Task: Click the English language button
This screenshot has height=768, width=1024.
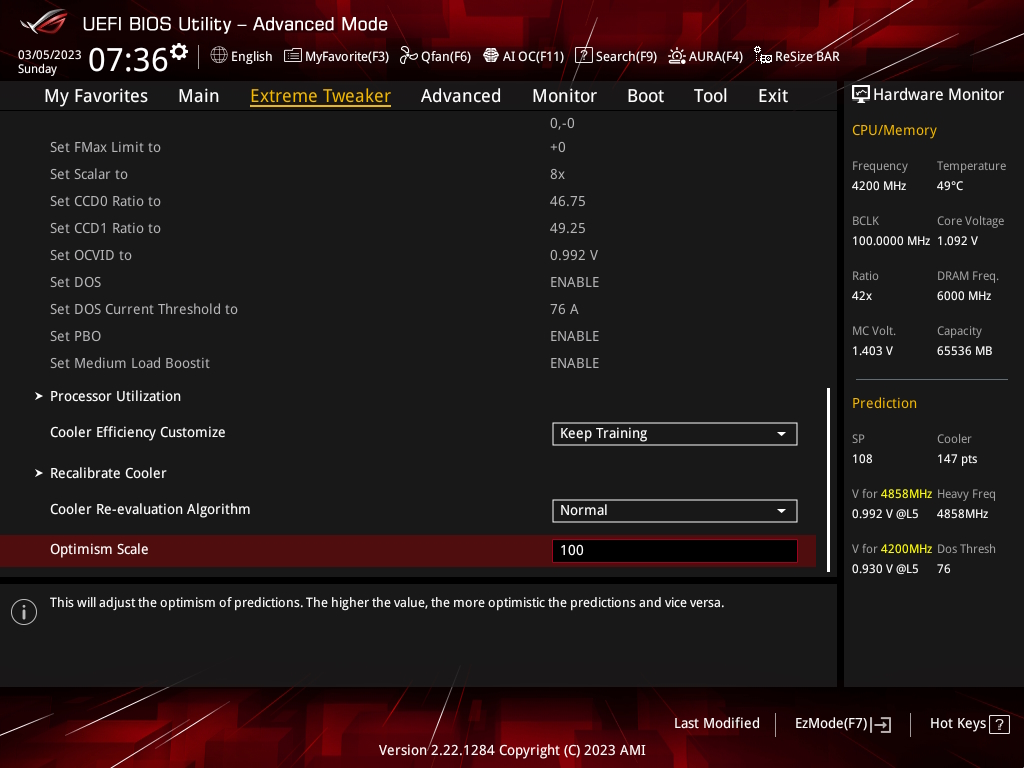Action: tap(241, 56)
